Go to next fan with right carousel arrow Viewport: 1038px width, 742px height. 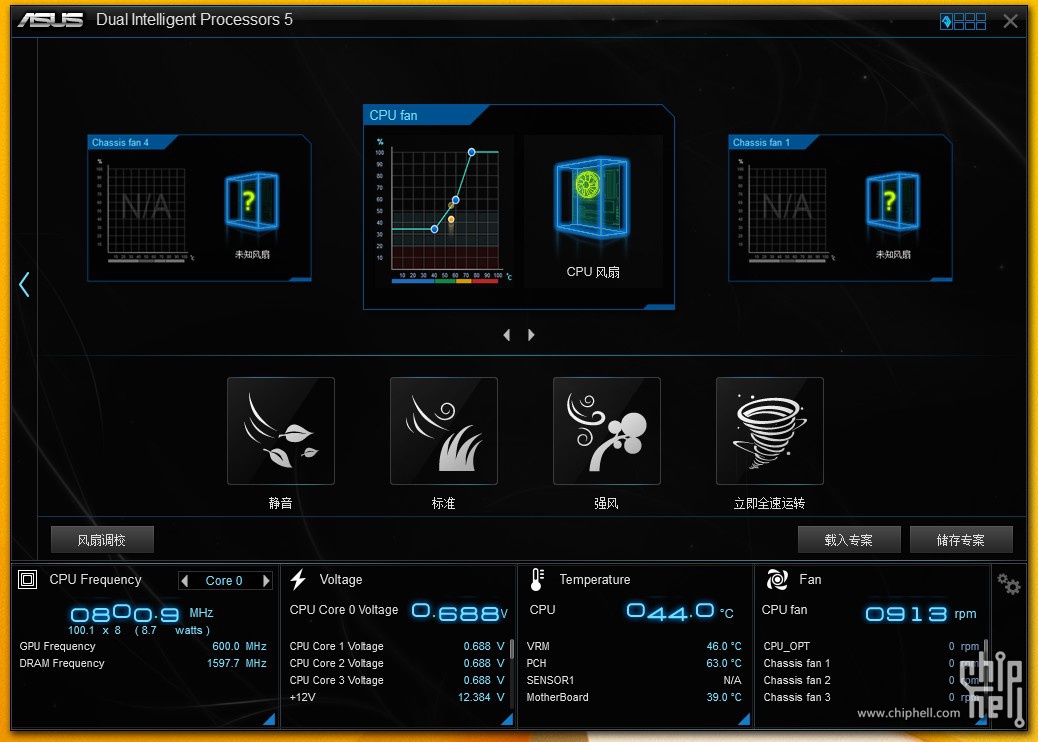[531, 335]
